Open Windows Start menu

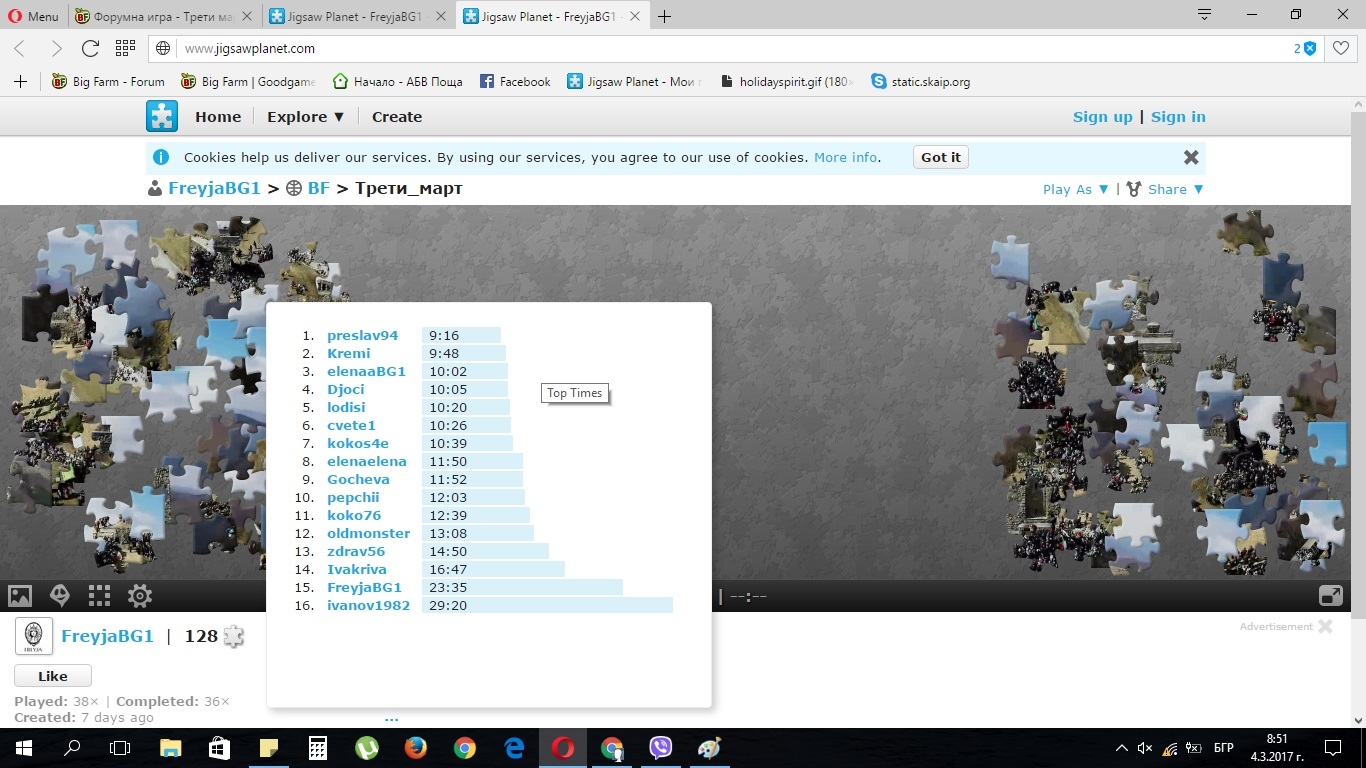(x=24, y=748)
